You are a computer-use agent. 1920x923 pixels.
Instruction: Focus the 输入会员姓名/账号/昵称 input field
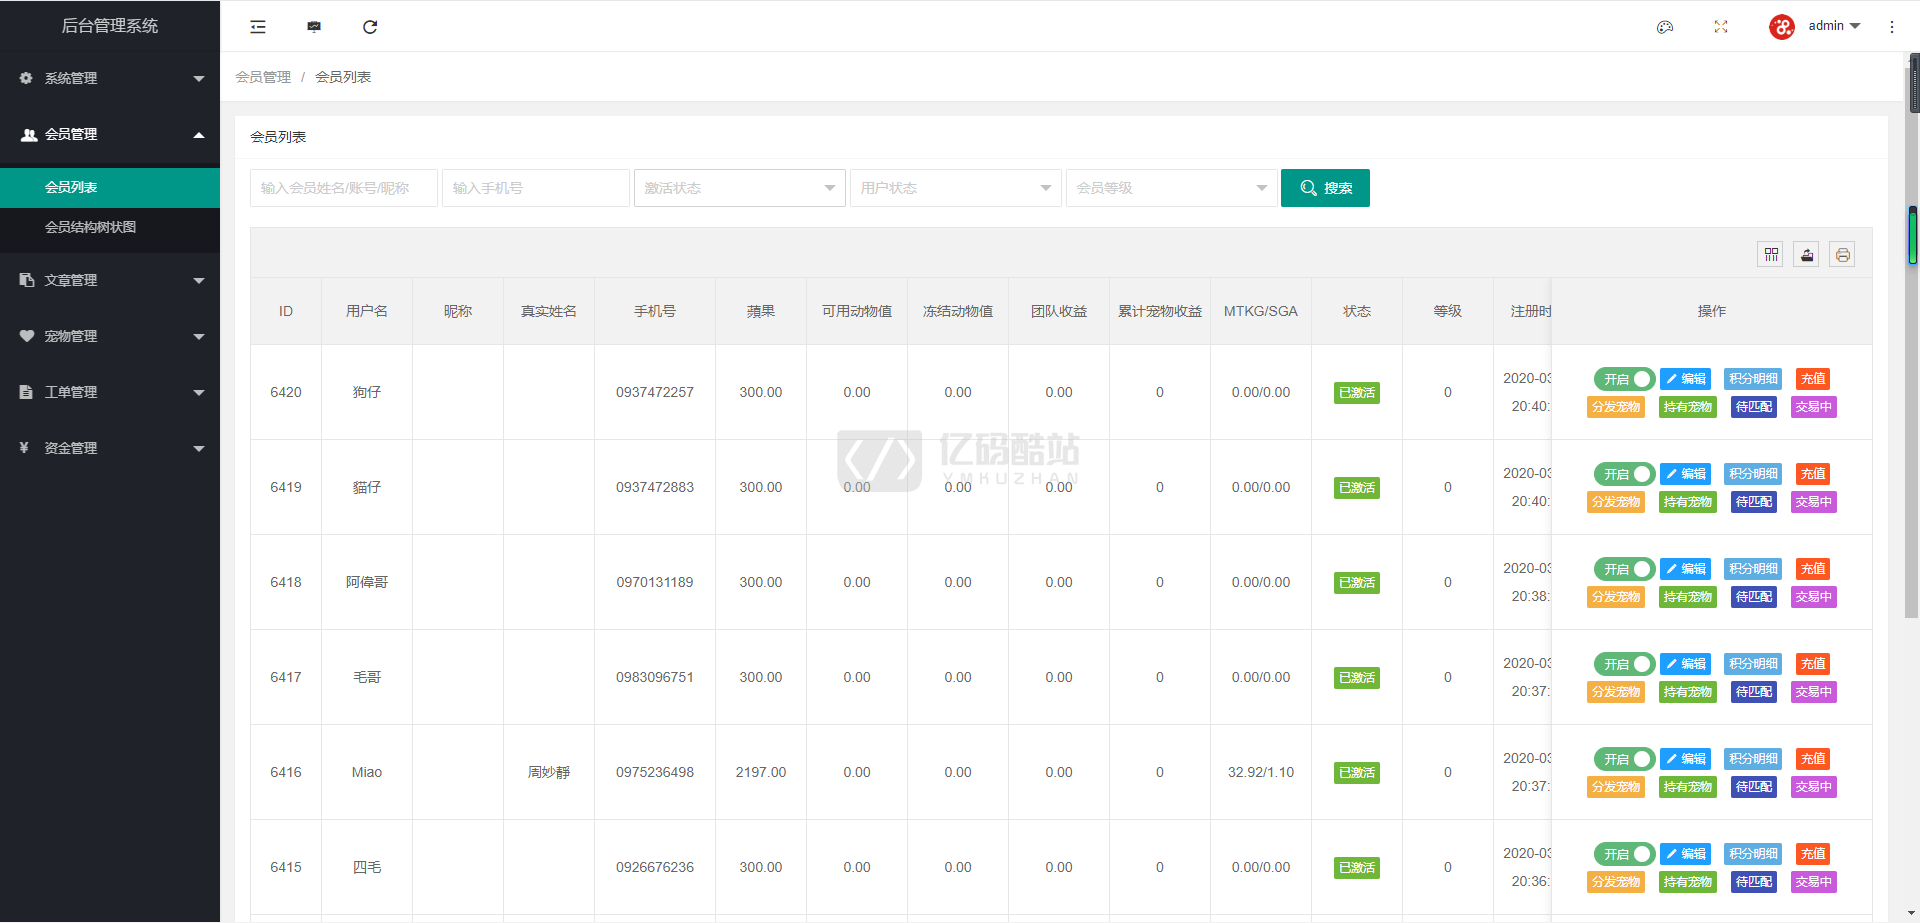(344, 188)
